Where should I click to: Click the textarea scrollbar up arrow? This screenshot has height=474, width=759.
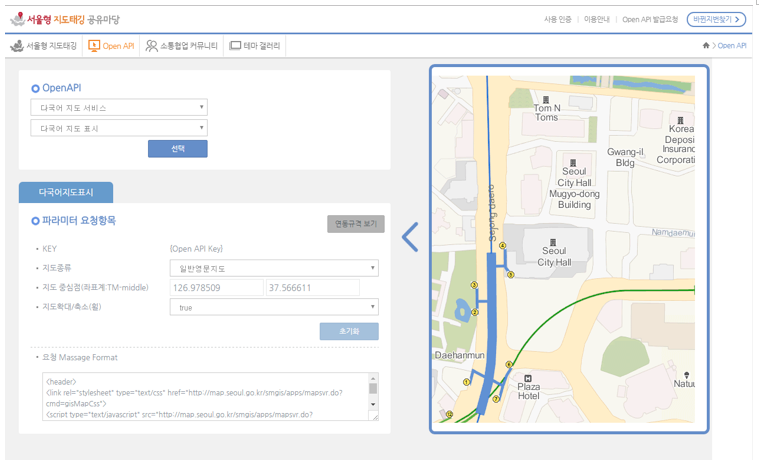click(x=373, y=379)
